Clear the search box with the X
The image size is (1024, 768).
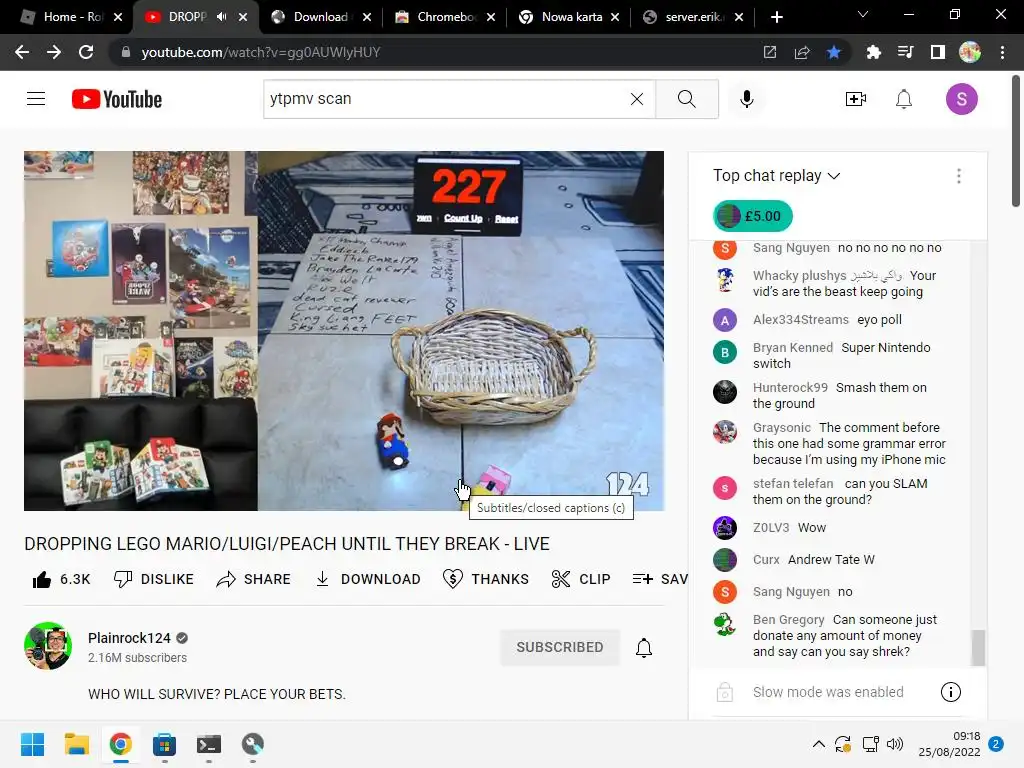[637, 99]
